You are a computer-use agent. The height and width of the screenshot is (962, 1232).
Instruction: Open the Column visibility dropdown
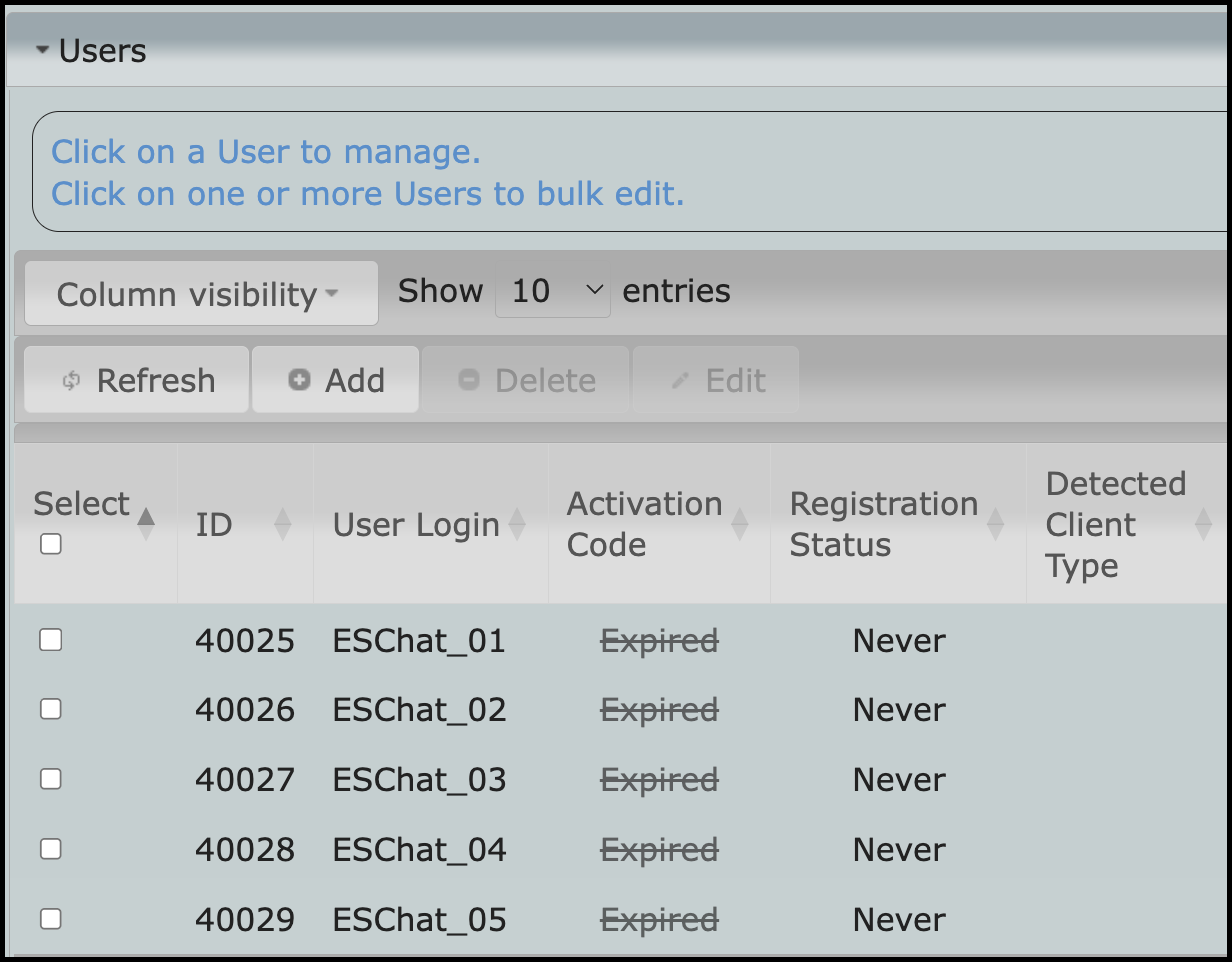click(200, 294)
